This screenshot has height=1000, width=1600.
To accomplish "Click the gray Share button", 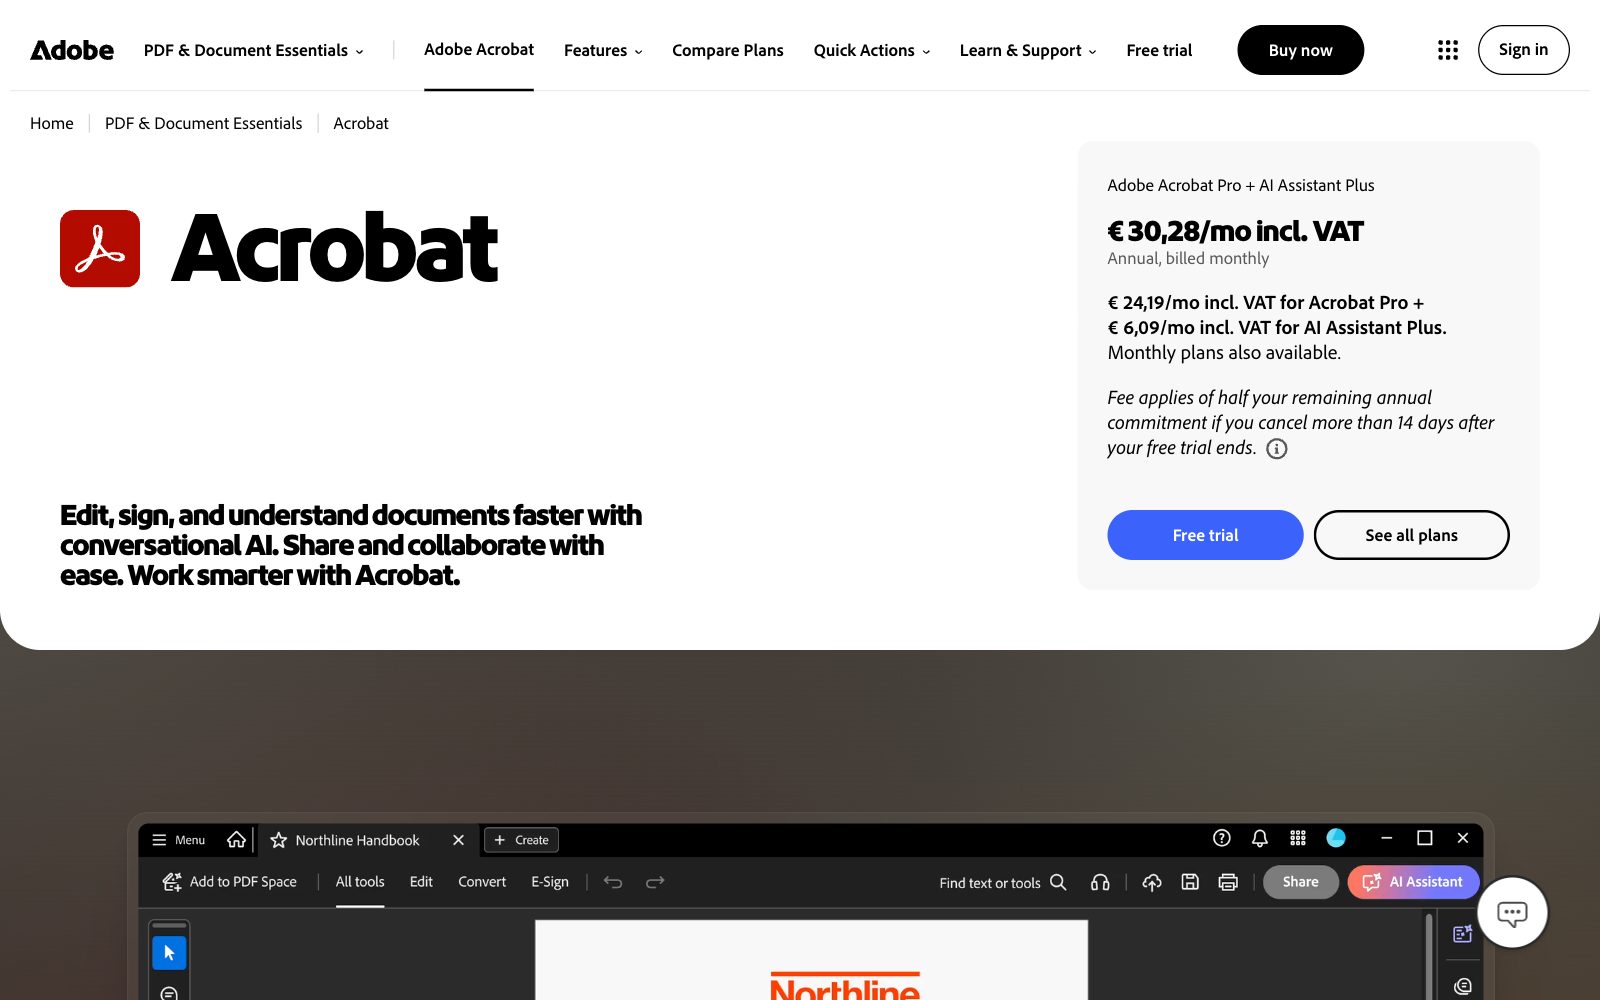I will pyautogui.click(x=1300, y=882).
